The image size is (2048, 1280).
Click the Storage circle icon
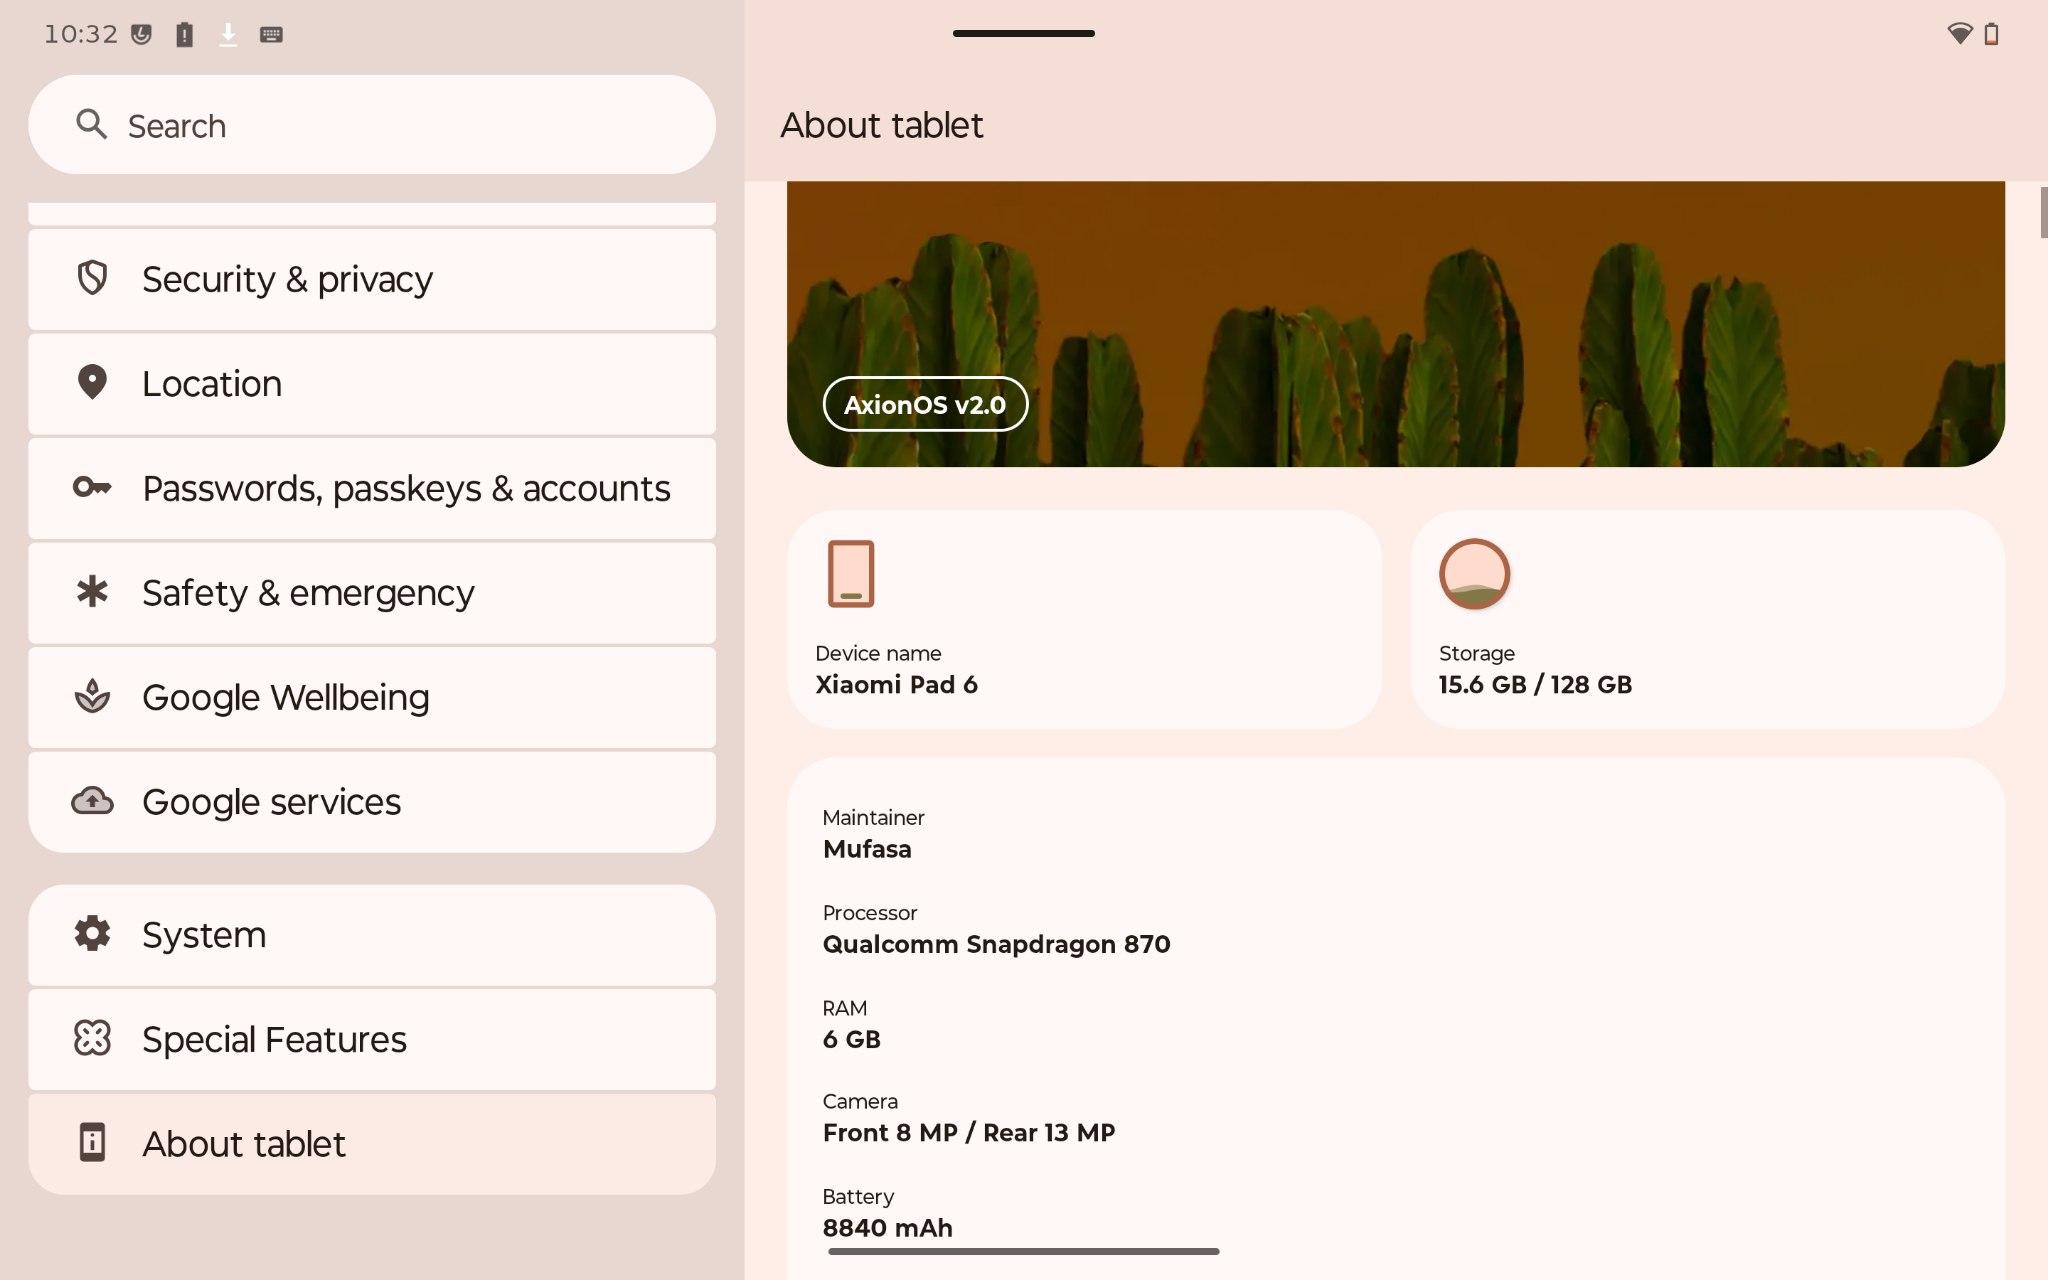[x=1474, y=574]
